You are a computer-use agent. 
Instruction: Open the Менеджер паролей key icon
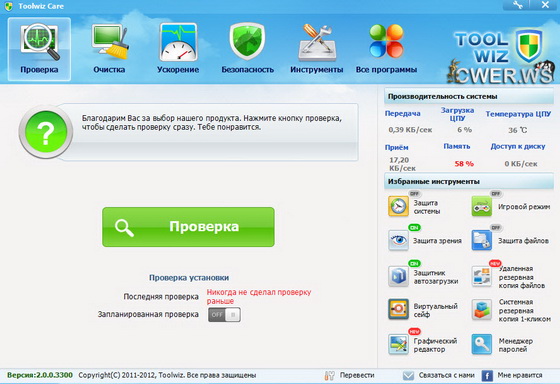(482, 344)
